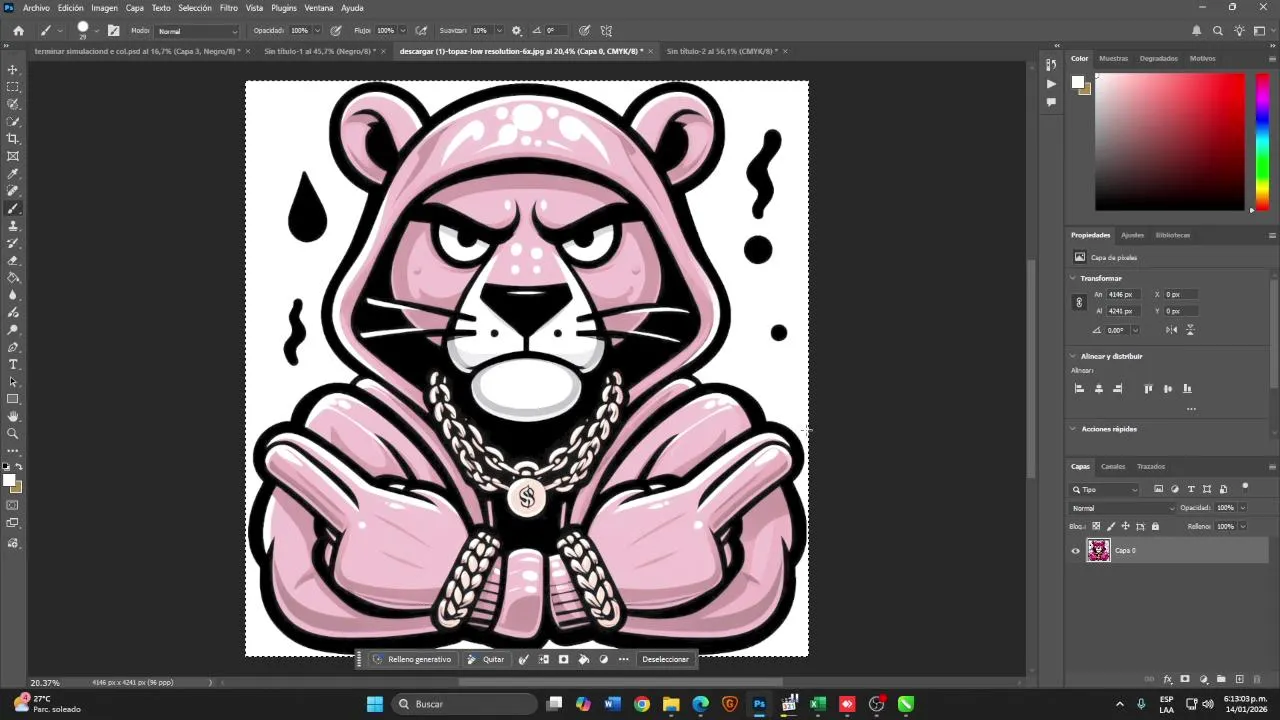
Task: Open brush preset picker arrow
Action: coord(96,31)
